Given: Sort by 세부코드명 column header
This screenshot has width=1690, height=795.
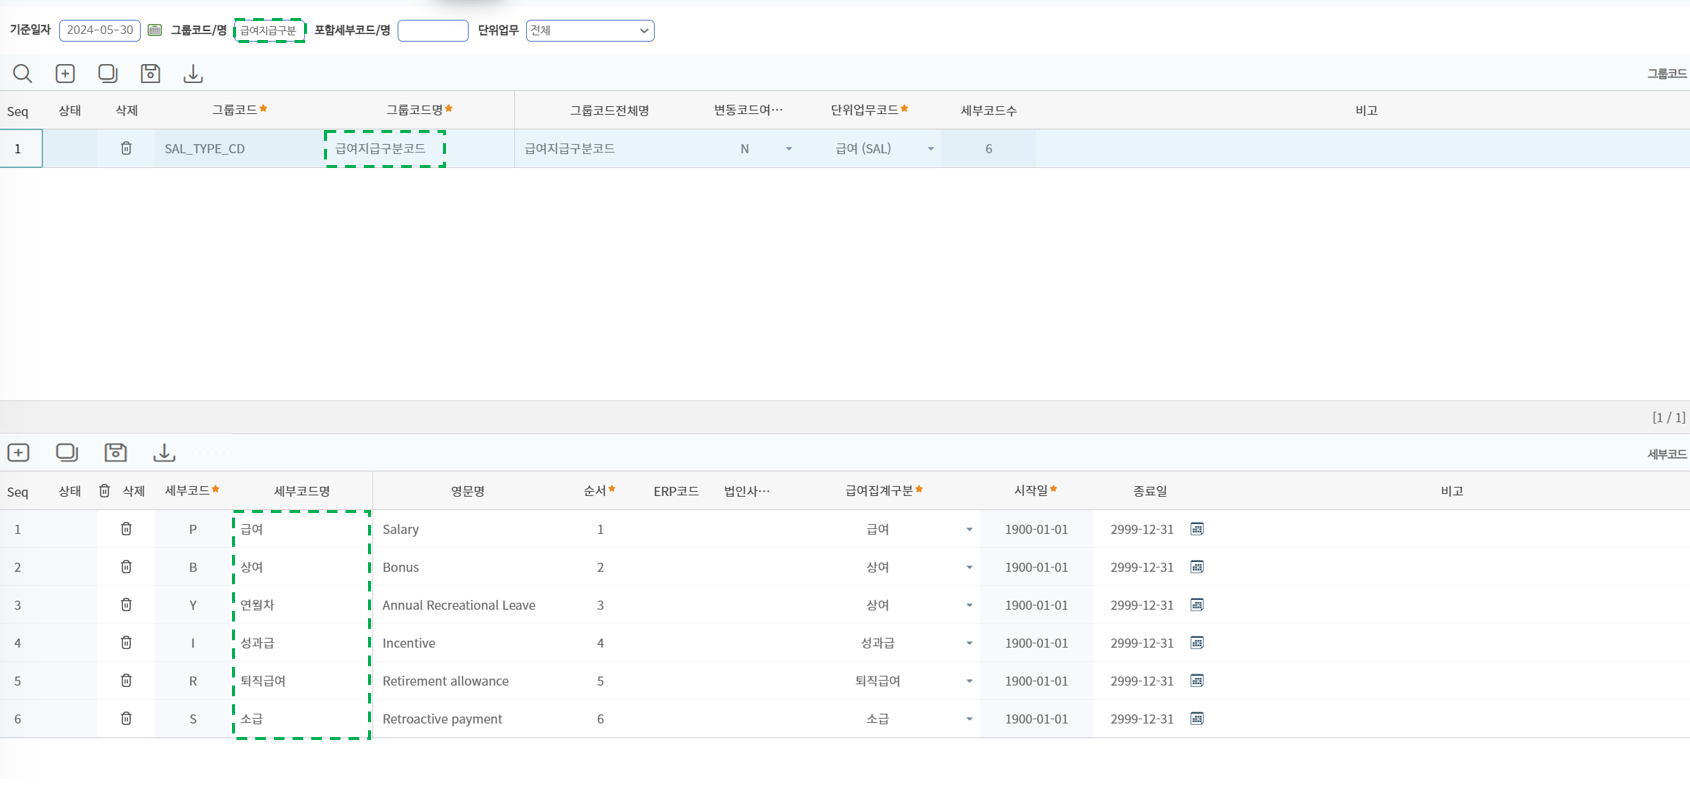Looking at the screenshot, I should coord(302,491).
